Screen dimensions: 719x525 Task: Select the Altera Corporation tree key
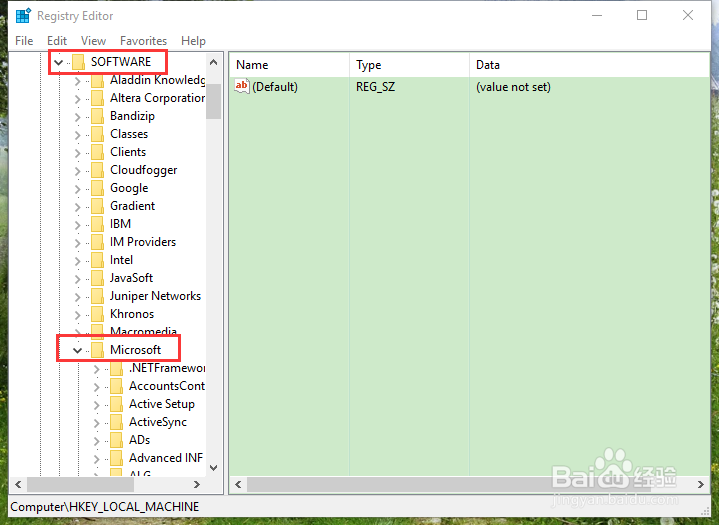[157, 98]
